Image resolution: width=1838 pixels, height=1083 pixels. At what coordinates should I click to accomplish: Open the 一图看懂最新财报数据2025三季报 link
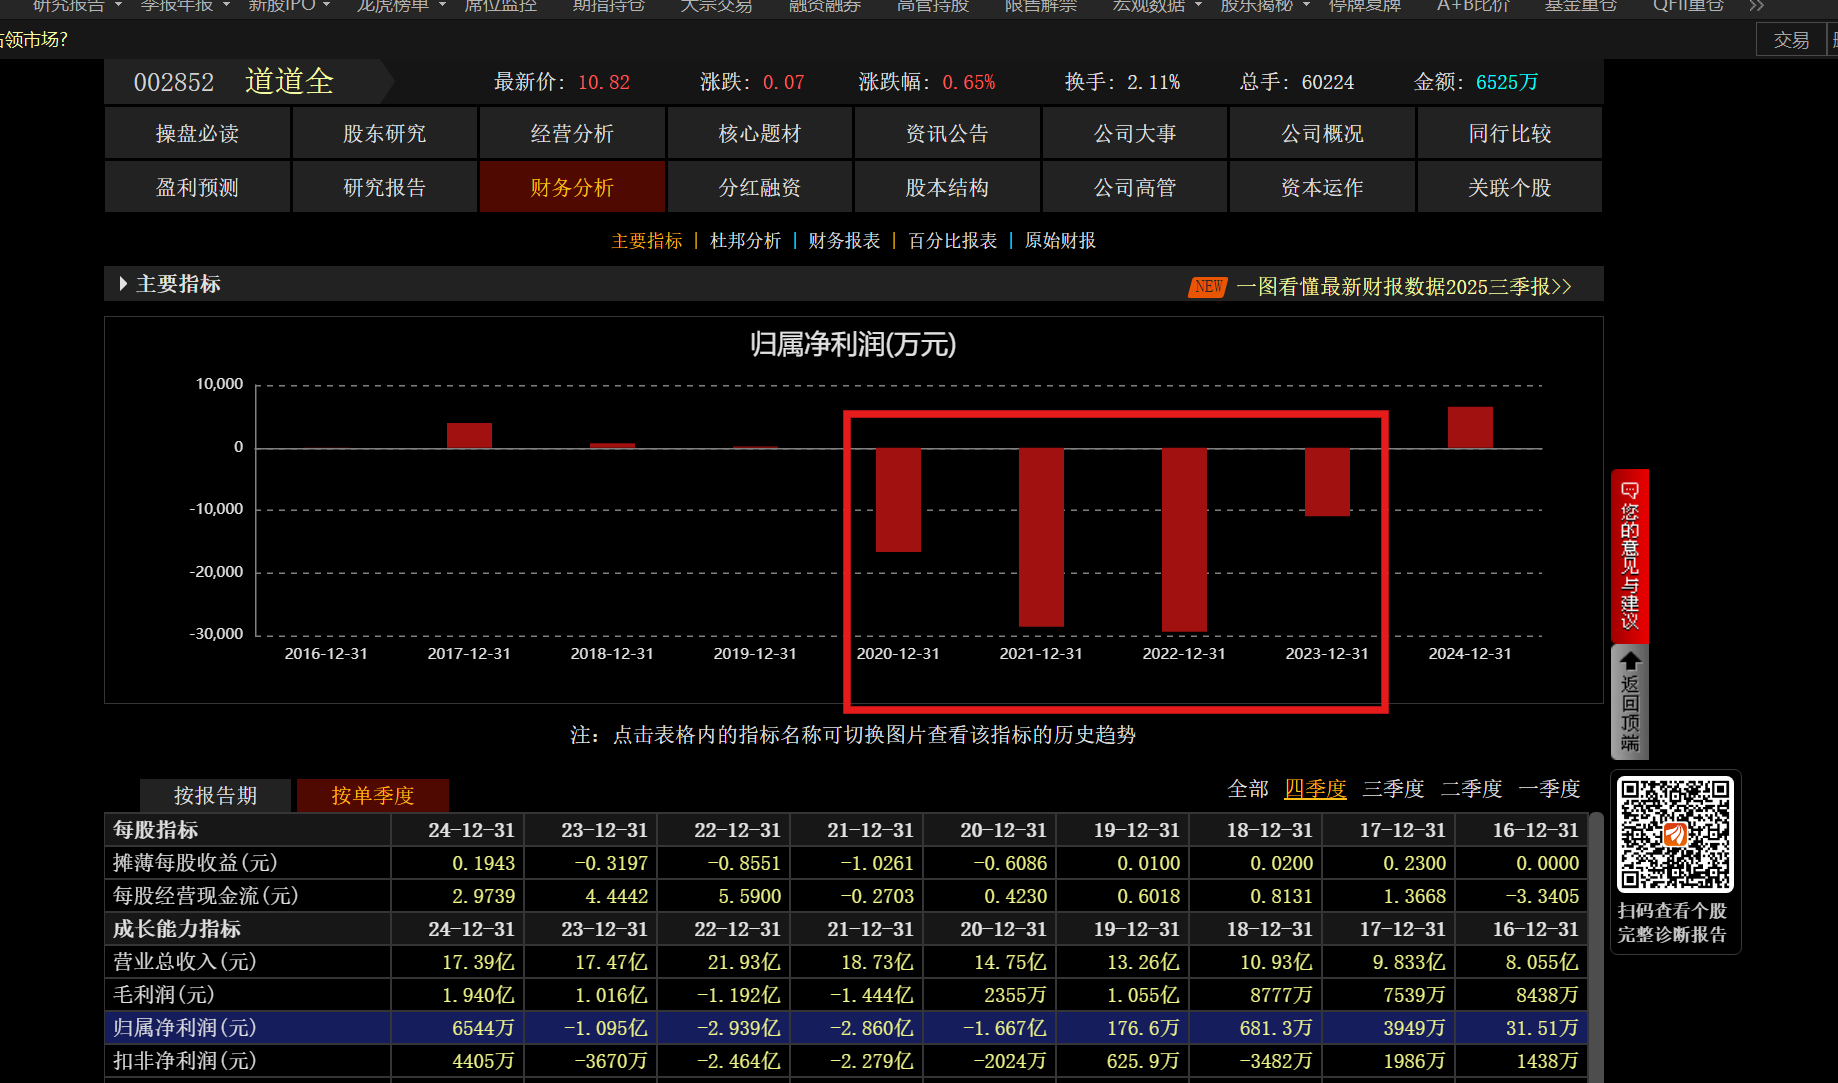[1404, 287]
